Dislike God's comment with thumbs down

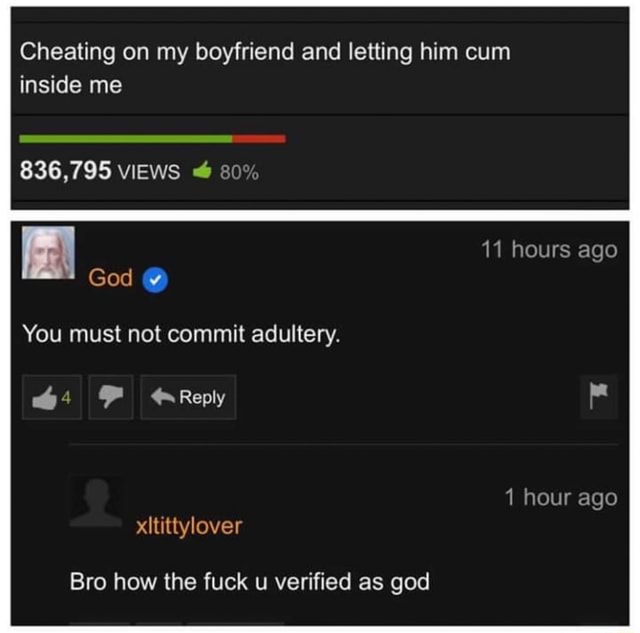[x=111, y=397]
